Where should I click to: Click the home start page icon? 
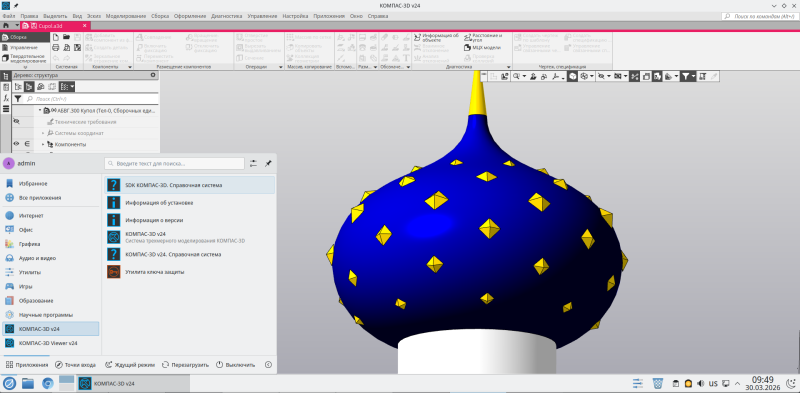(x=6, y=25)
